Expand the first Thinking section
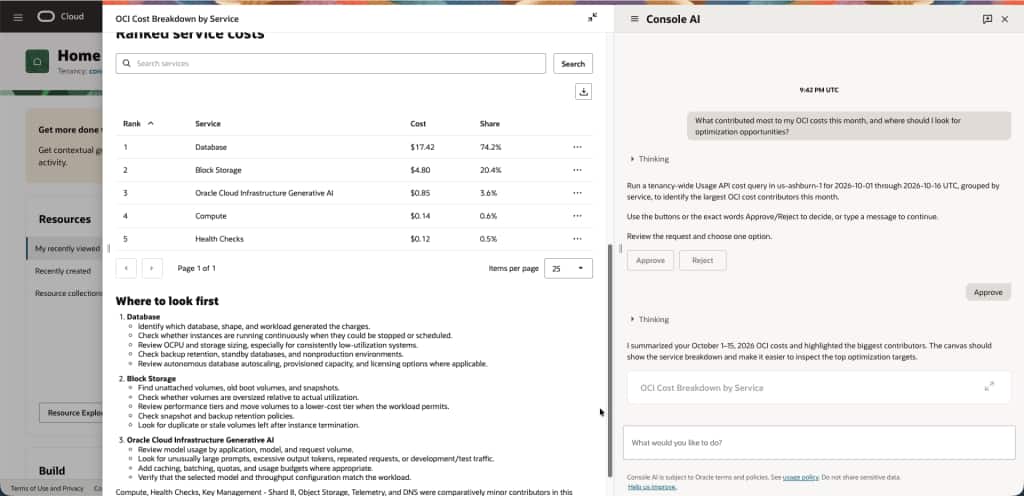The image size is (1024, 496). click(650, 159)
